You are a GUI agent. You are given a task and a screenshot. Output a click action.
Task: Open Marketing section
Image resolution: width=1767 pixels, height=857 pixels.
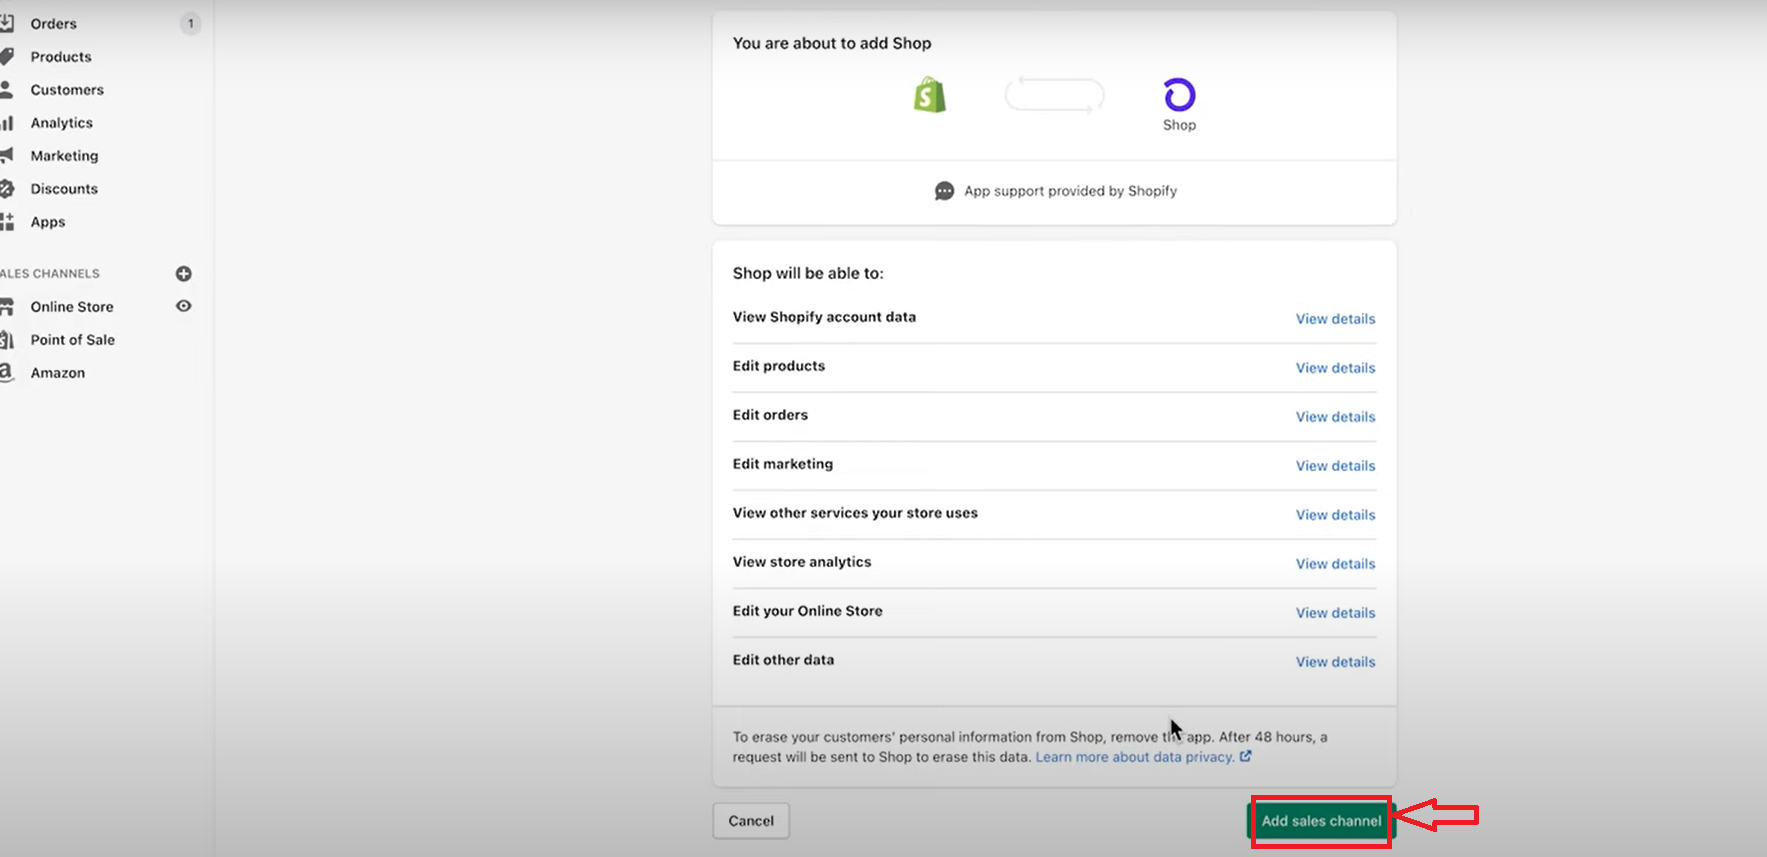coord(64,155)
